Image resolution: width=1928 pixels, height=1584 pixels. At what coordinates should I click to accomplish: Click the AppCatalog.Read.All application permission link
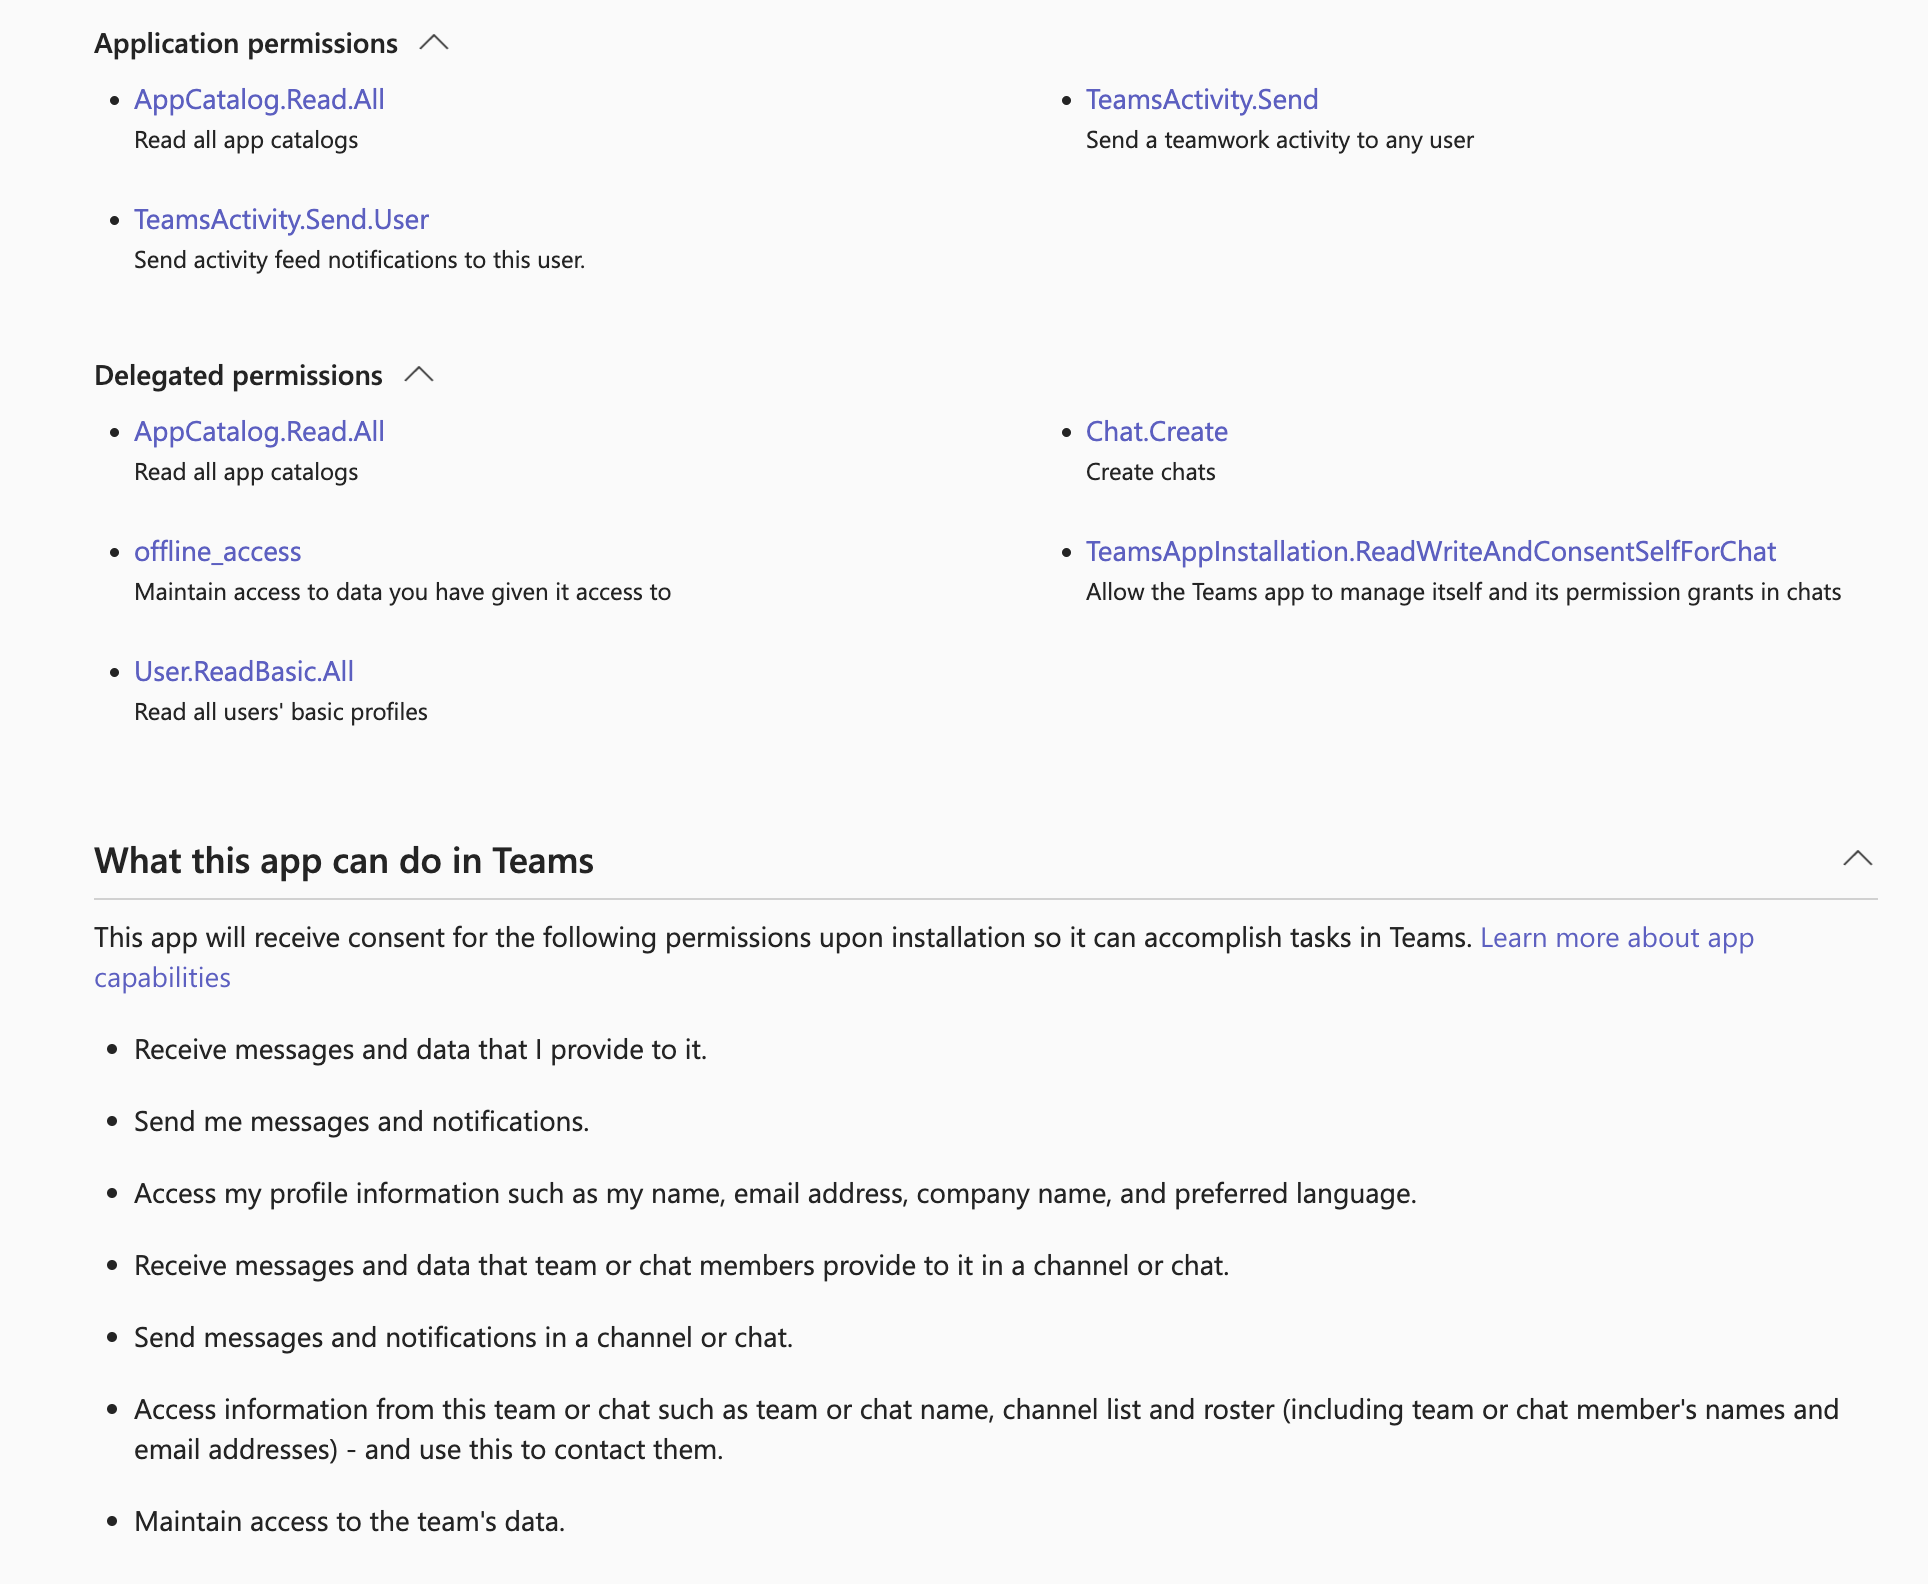pyautogui.click(x=259, y=98)
